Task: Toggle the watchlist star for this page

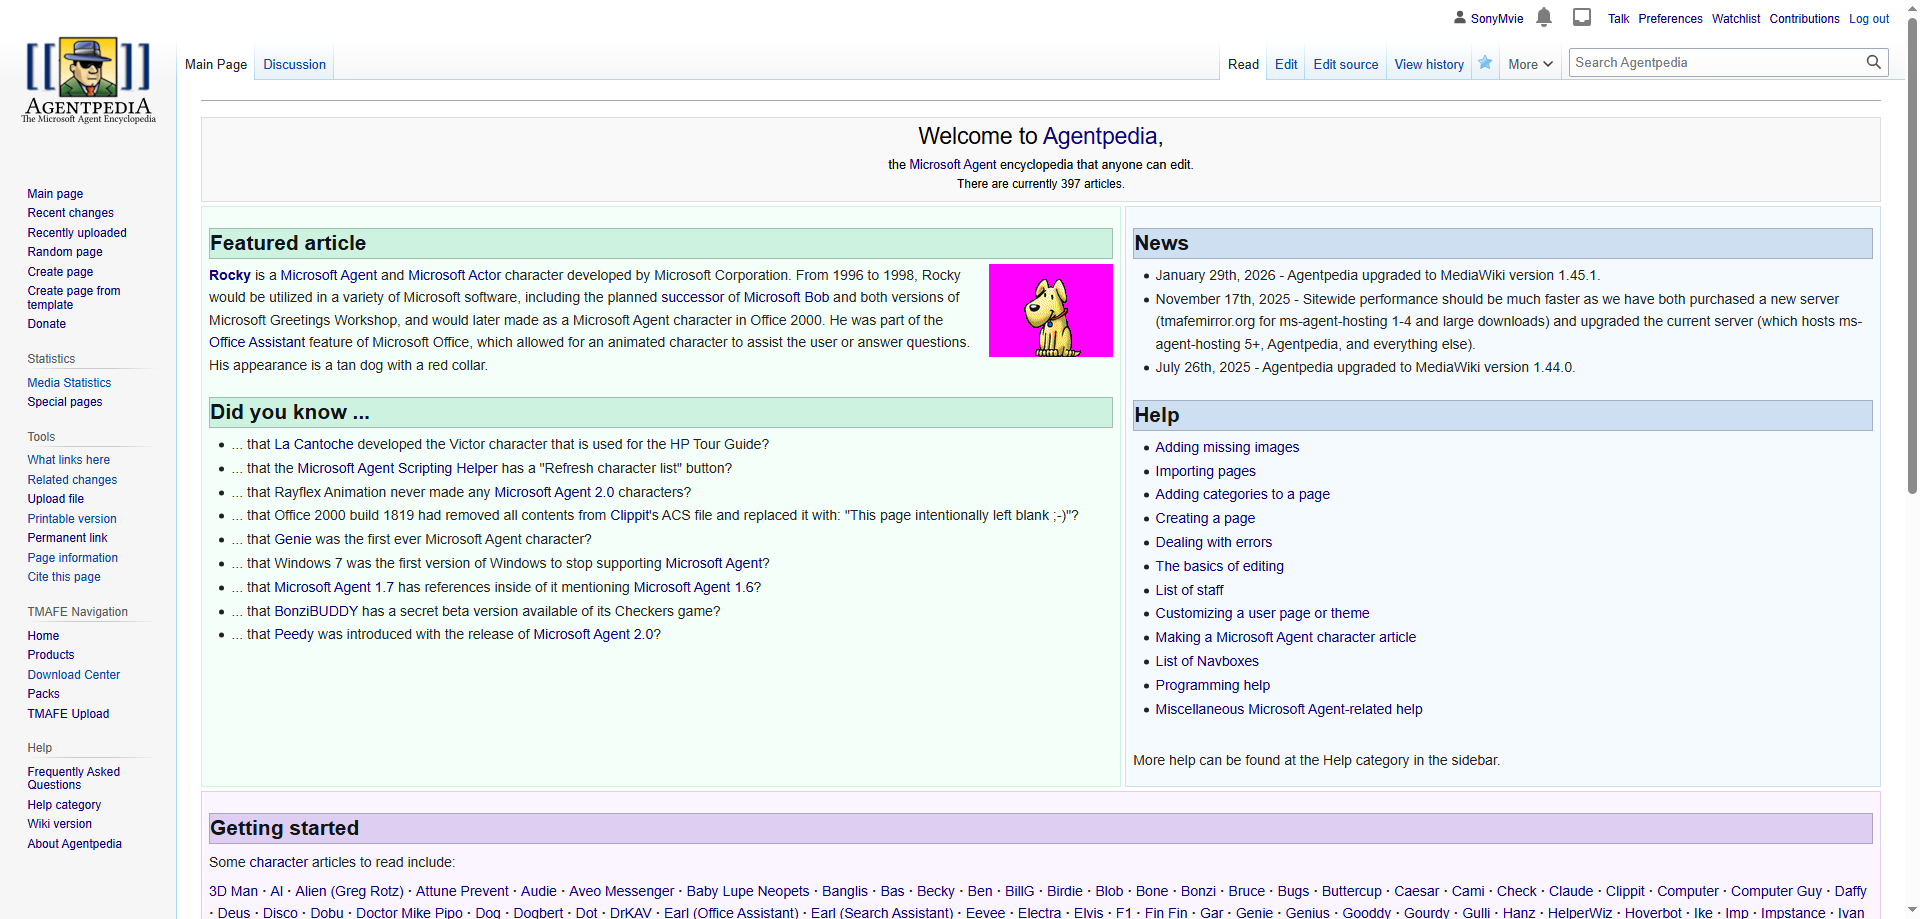Action: tap(1485, 63)
